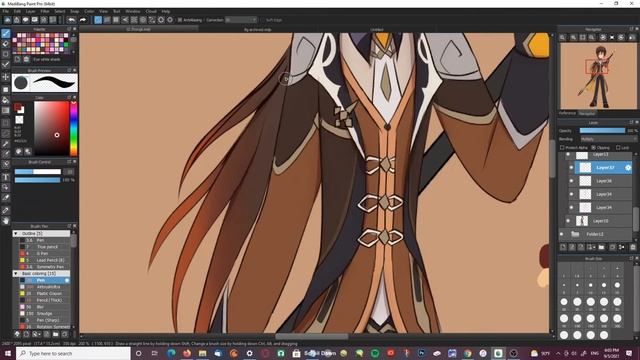Select Layer36 in the layer list
This screenshot has height=360, width=640.
click(x=603, y=181)
